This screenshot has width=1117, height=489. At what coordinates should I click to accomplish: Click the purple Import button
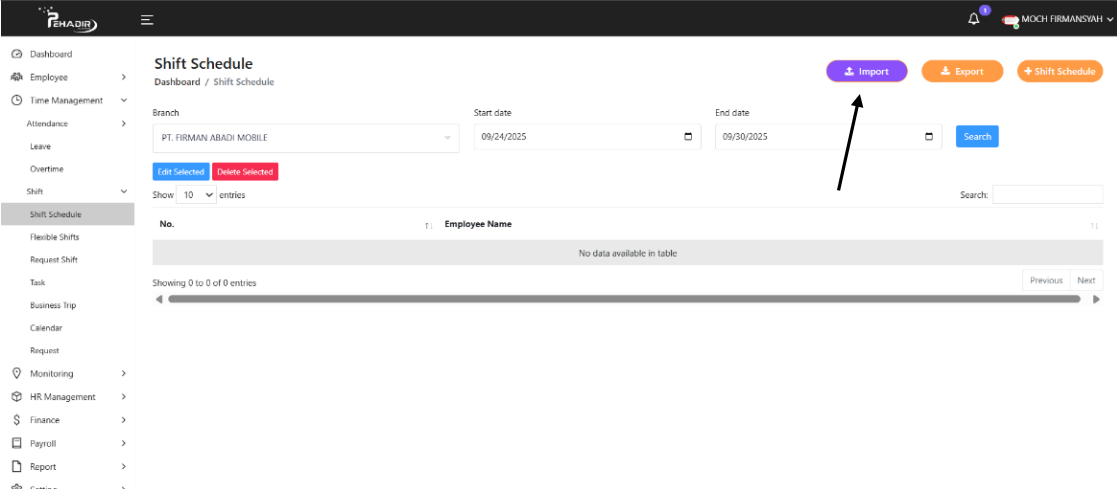pyautogui.click(x=866, y=71)
